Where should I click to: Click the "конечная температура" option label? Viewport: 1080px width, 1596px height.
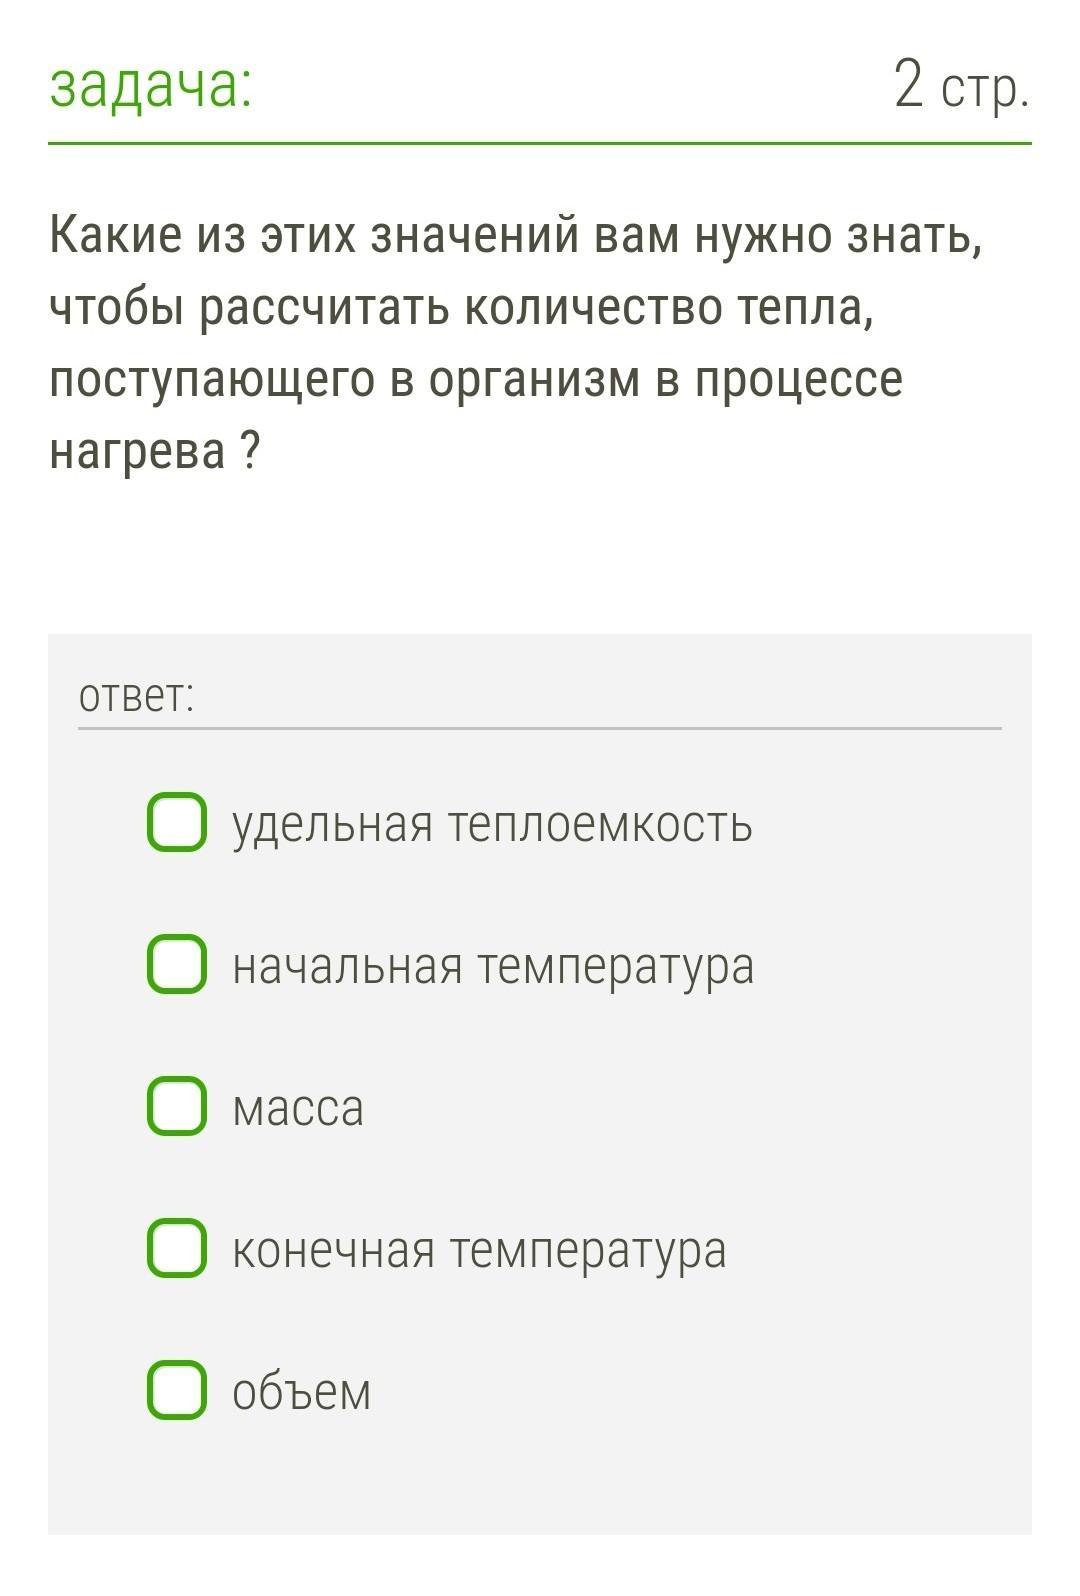[479, 1250]
